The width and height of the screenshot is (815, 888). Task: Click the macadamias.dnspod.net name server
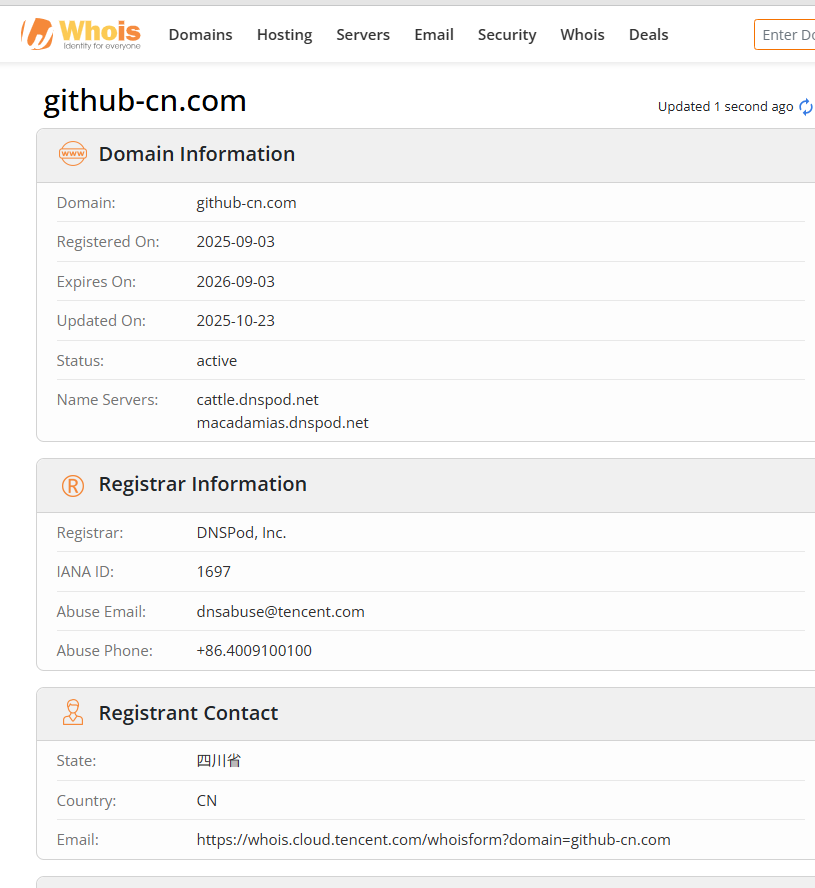tap(282, 423)
